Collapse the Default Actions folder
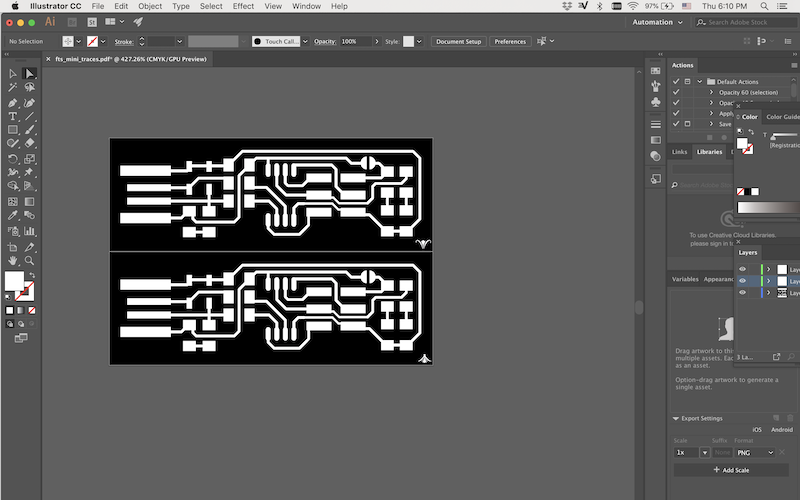This screenshot has width=800, height=500. tap(700, 82)
